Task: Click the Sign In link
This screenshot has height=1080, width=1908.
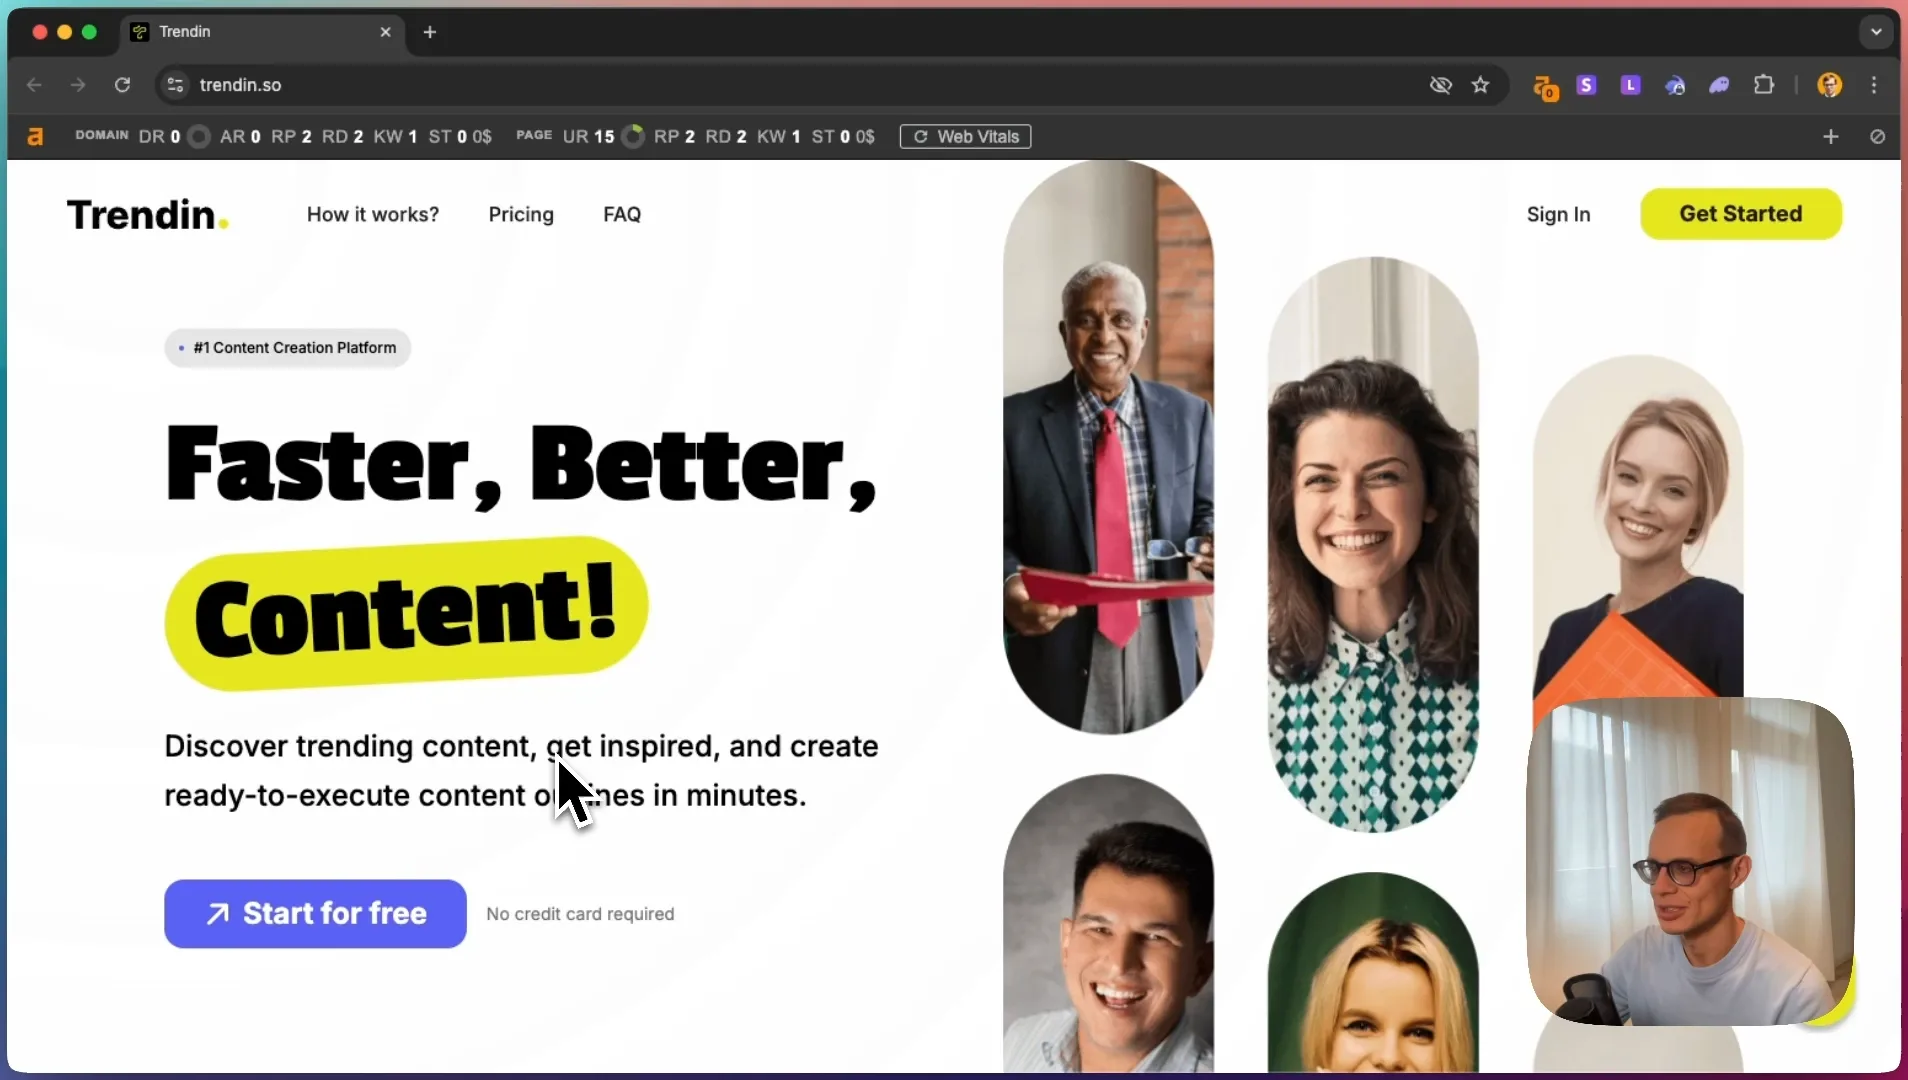Action: [x=1558, y=214]
